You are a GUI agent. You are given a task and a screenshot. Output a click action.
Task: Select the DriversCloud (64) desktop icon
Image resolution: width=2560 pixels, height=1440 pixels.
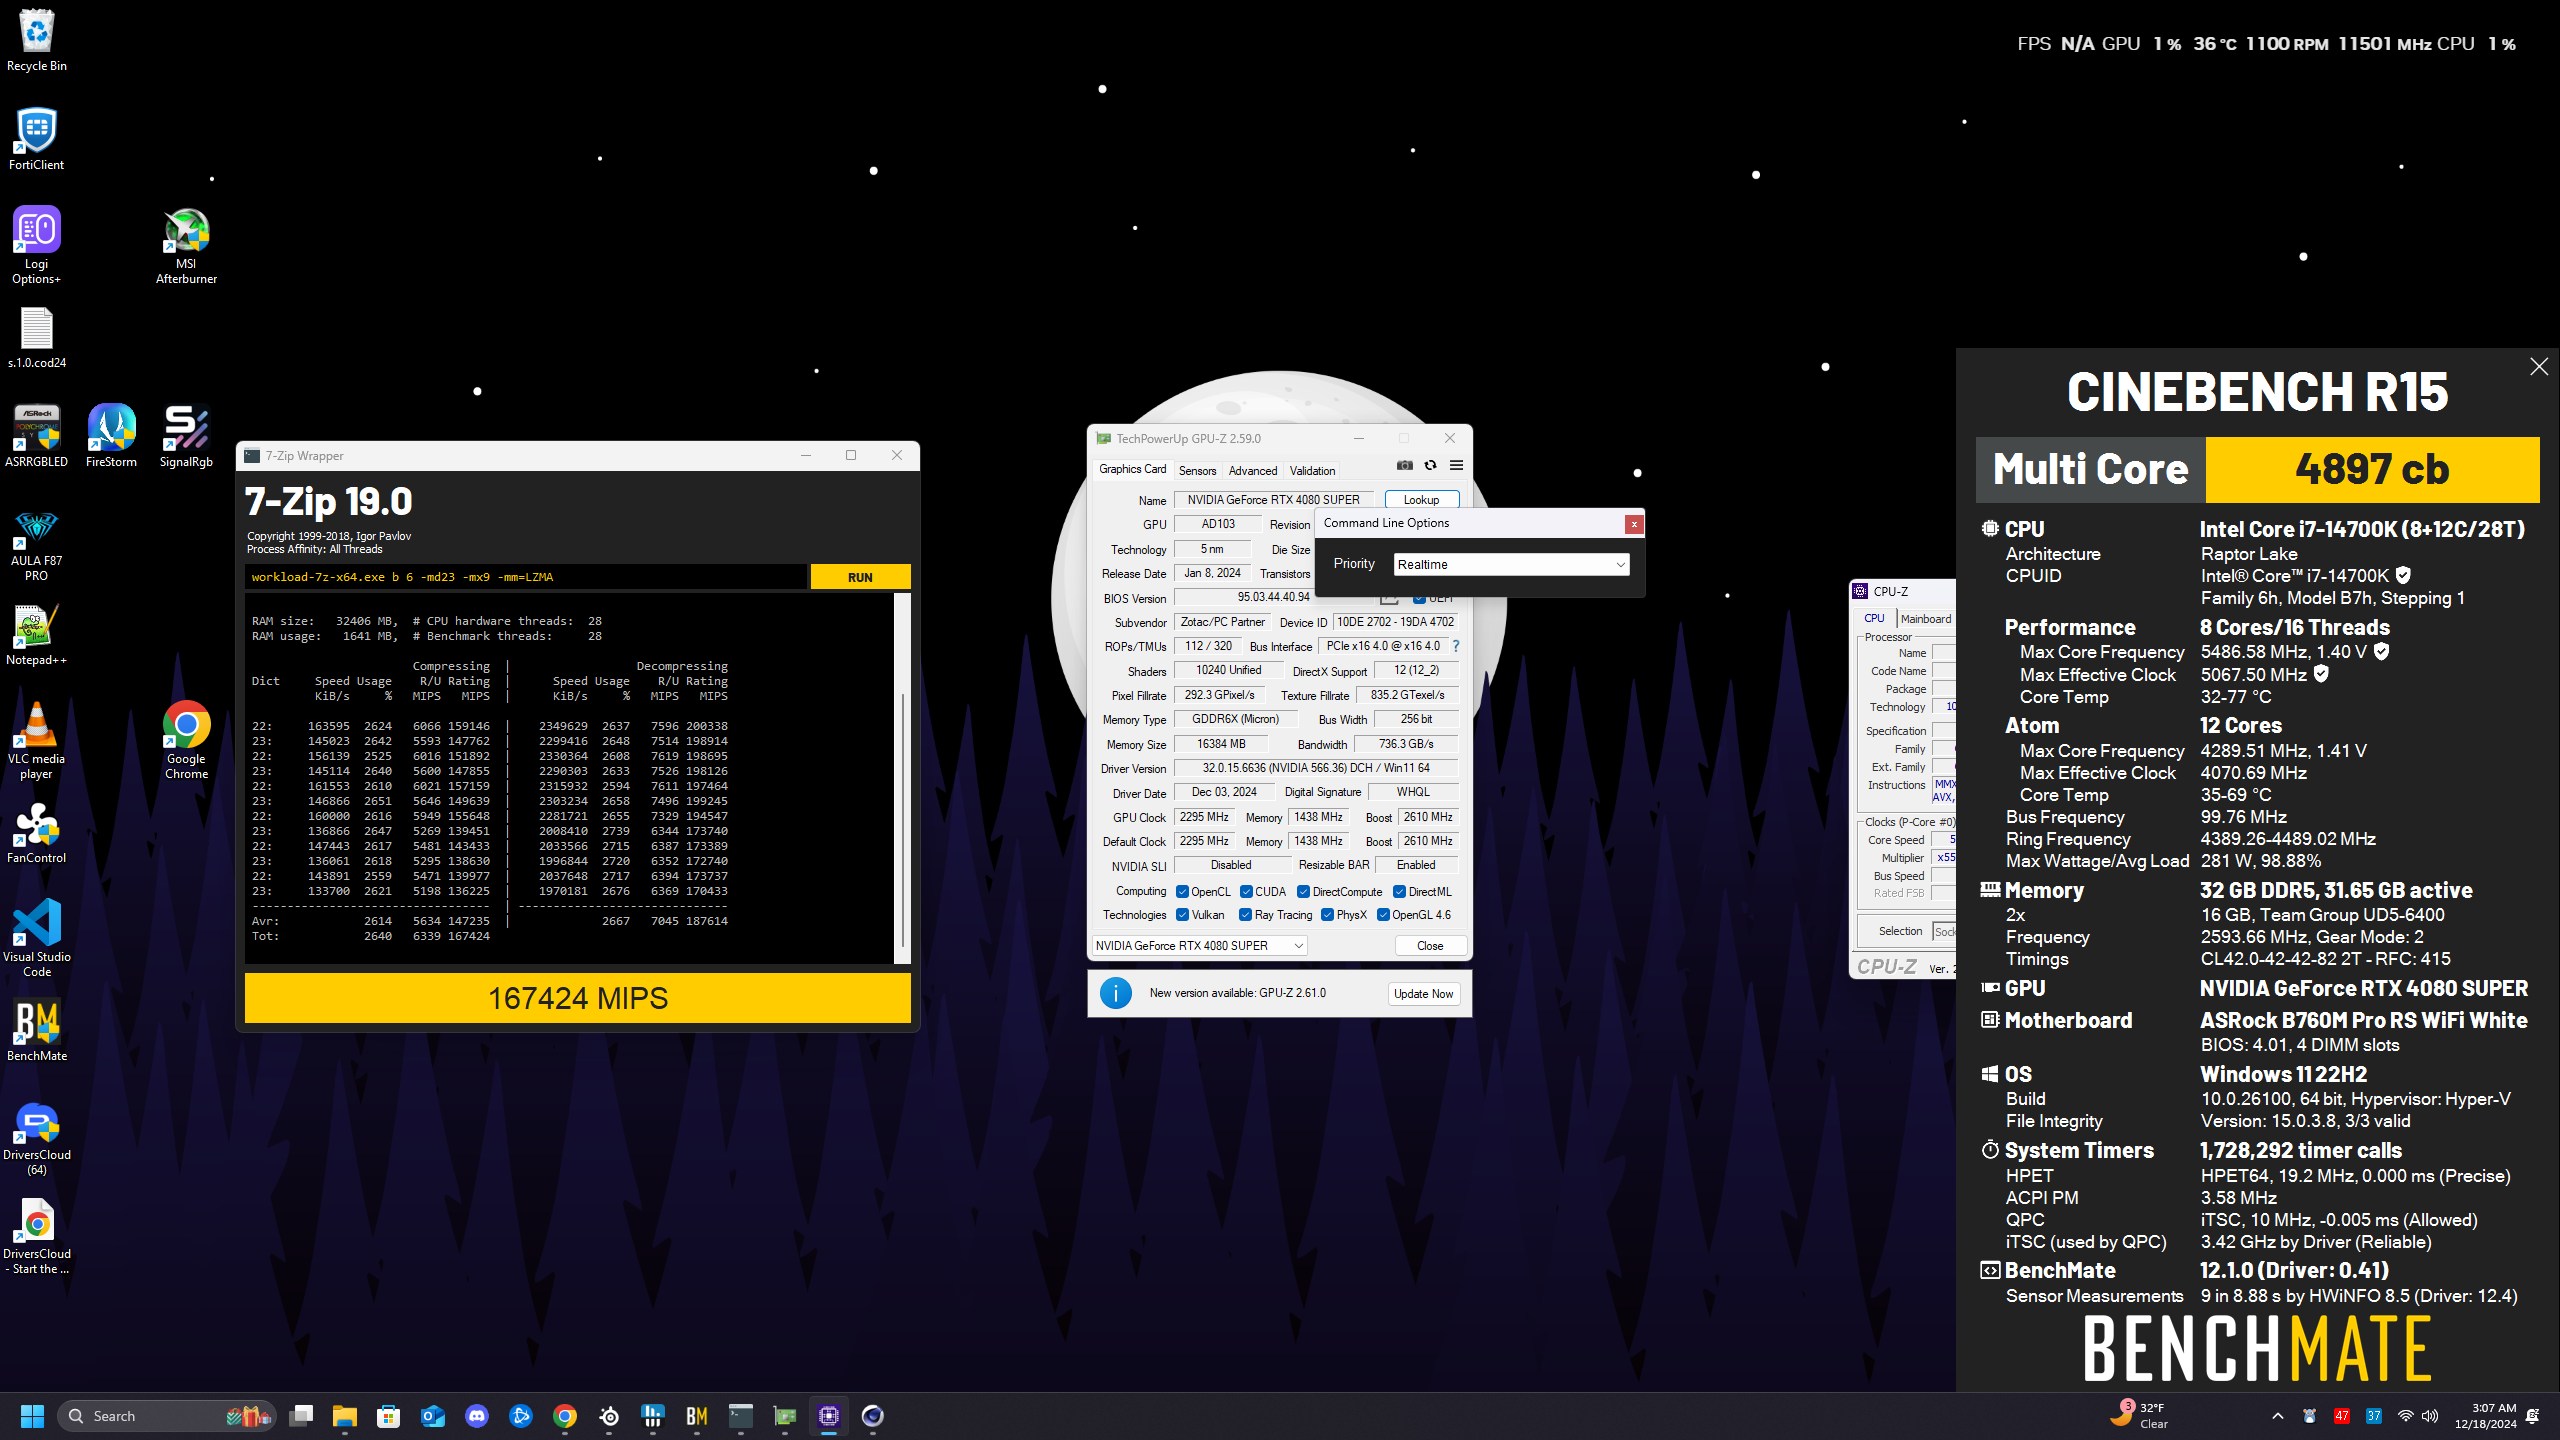coord(37,1138)
